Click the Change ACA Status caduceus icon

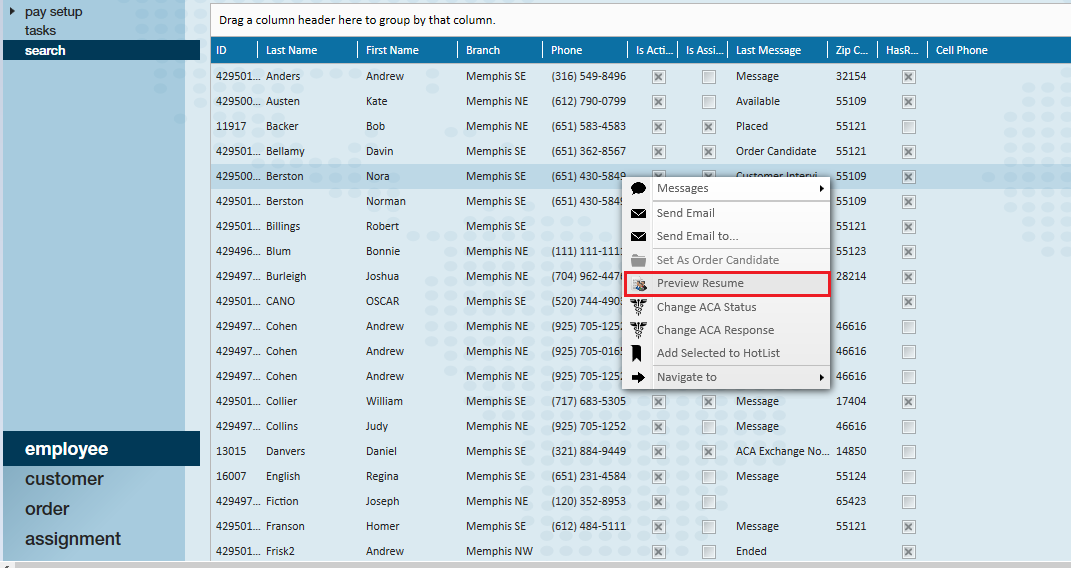[x=639, y=307]
